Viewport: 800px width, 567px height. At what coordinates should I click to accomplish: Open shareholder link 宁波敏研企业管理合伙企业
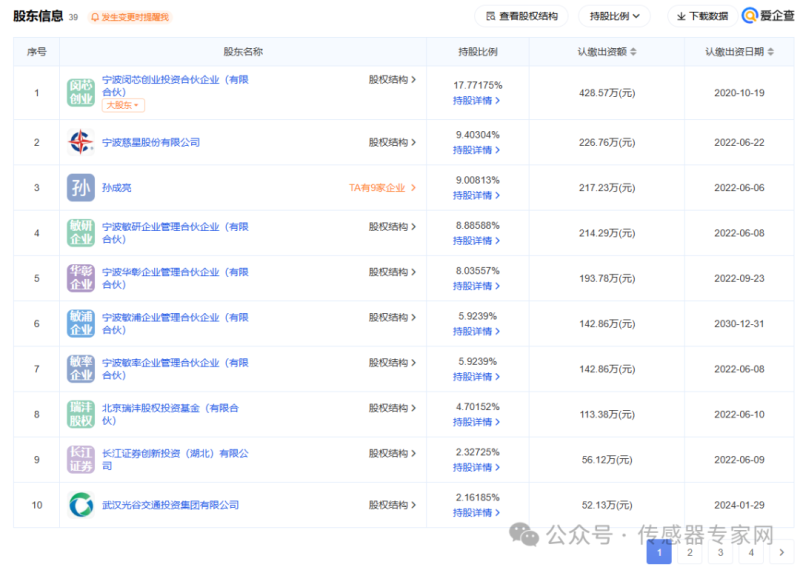(175, 233)
